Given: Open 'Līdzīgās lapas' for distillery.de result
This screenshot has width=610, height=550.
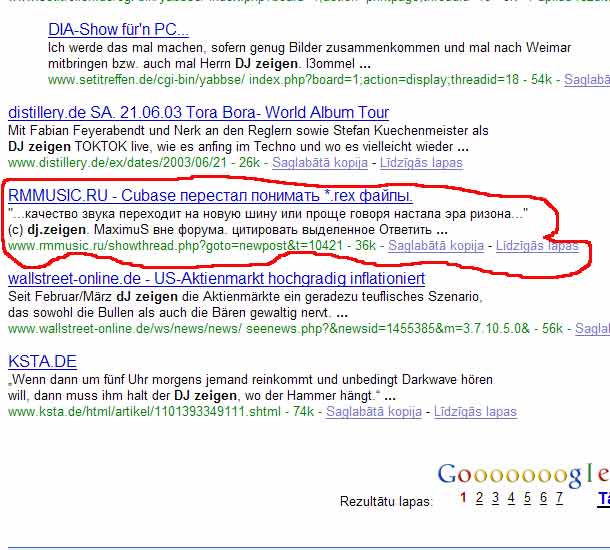Looking at the screenshot, I should pyautogui.click(x=421, y=163).
